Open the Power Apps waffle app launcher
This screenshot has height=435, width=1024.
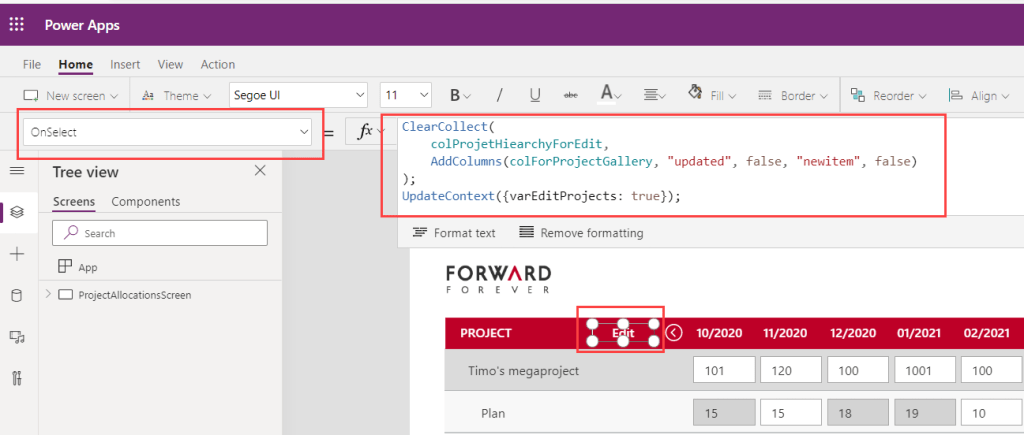click(x=17, y=25)
